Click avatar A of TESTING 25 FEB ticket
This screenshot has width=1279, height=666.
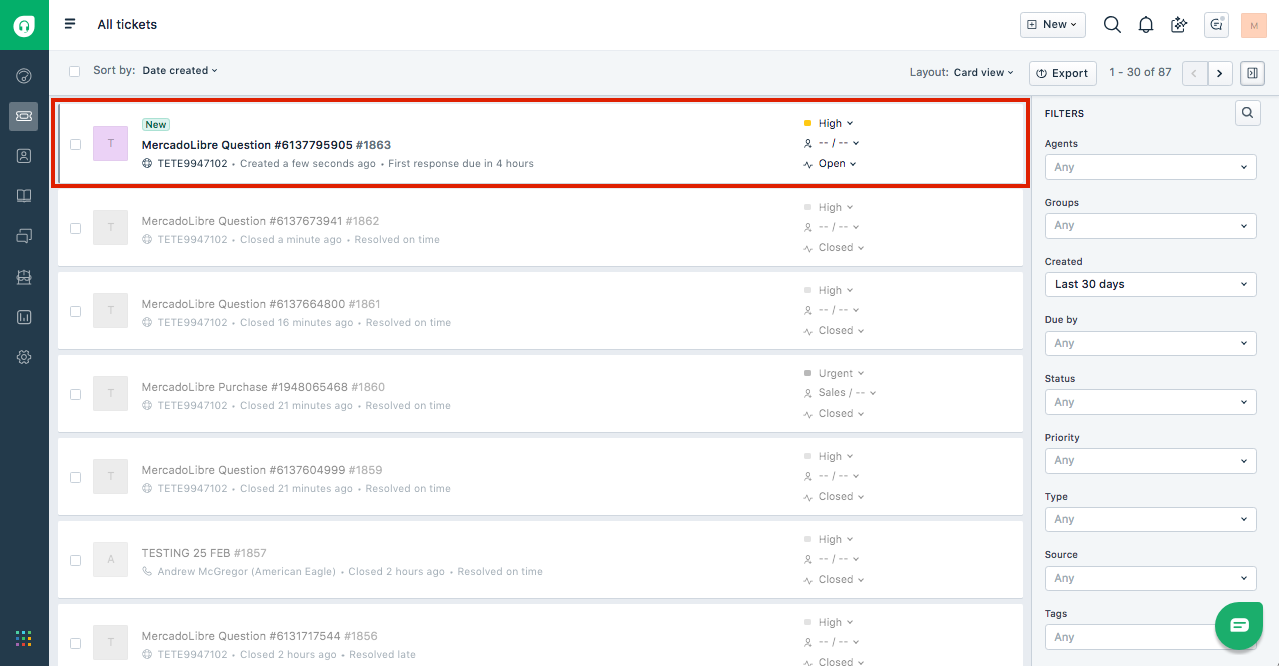(x=110, y=559)
